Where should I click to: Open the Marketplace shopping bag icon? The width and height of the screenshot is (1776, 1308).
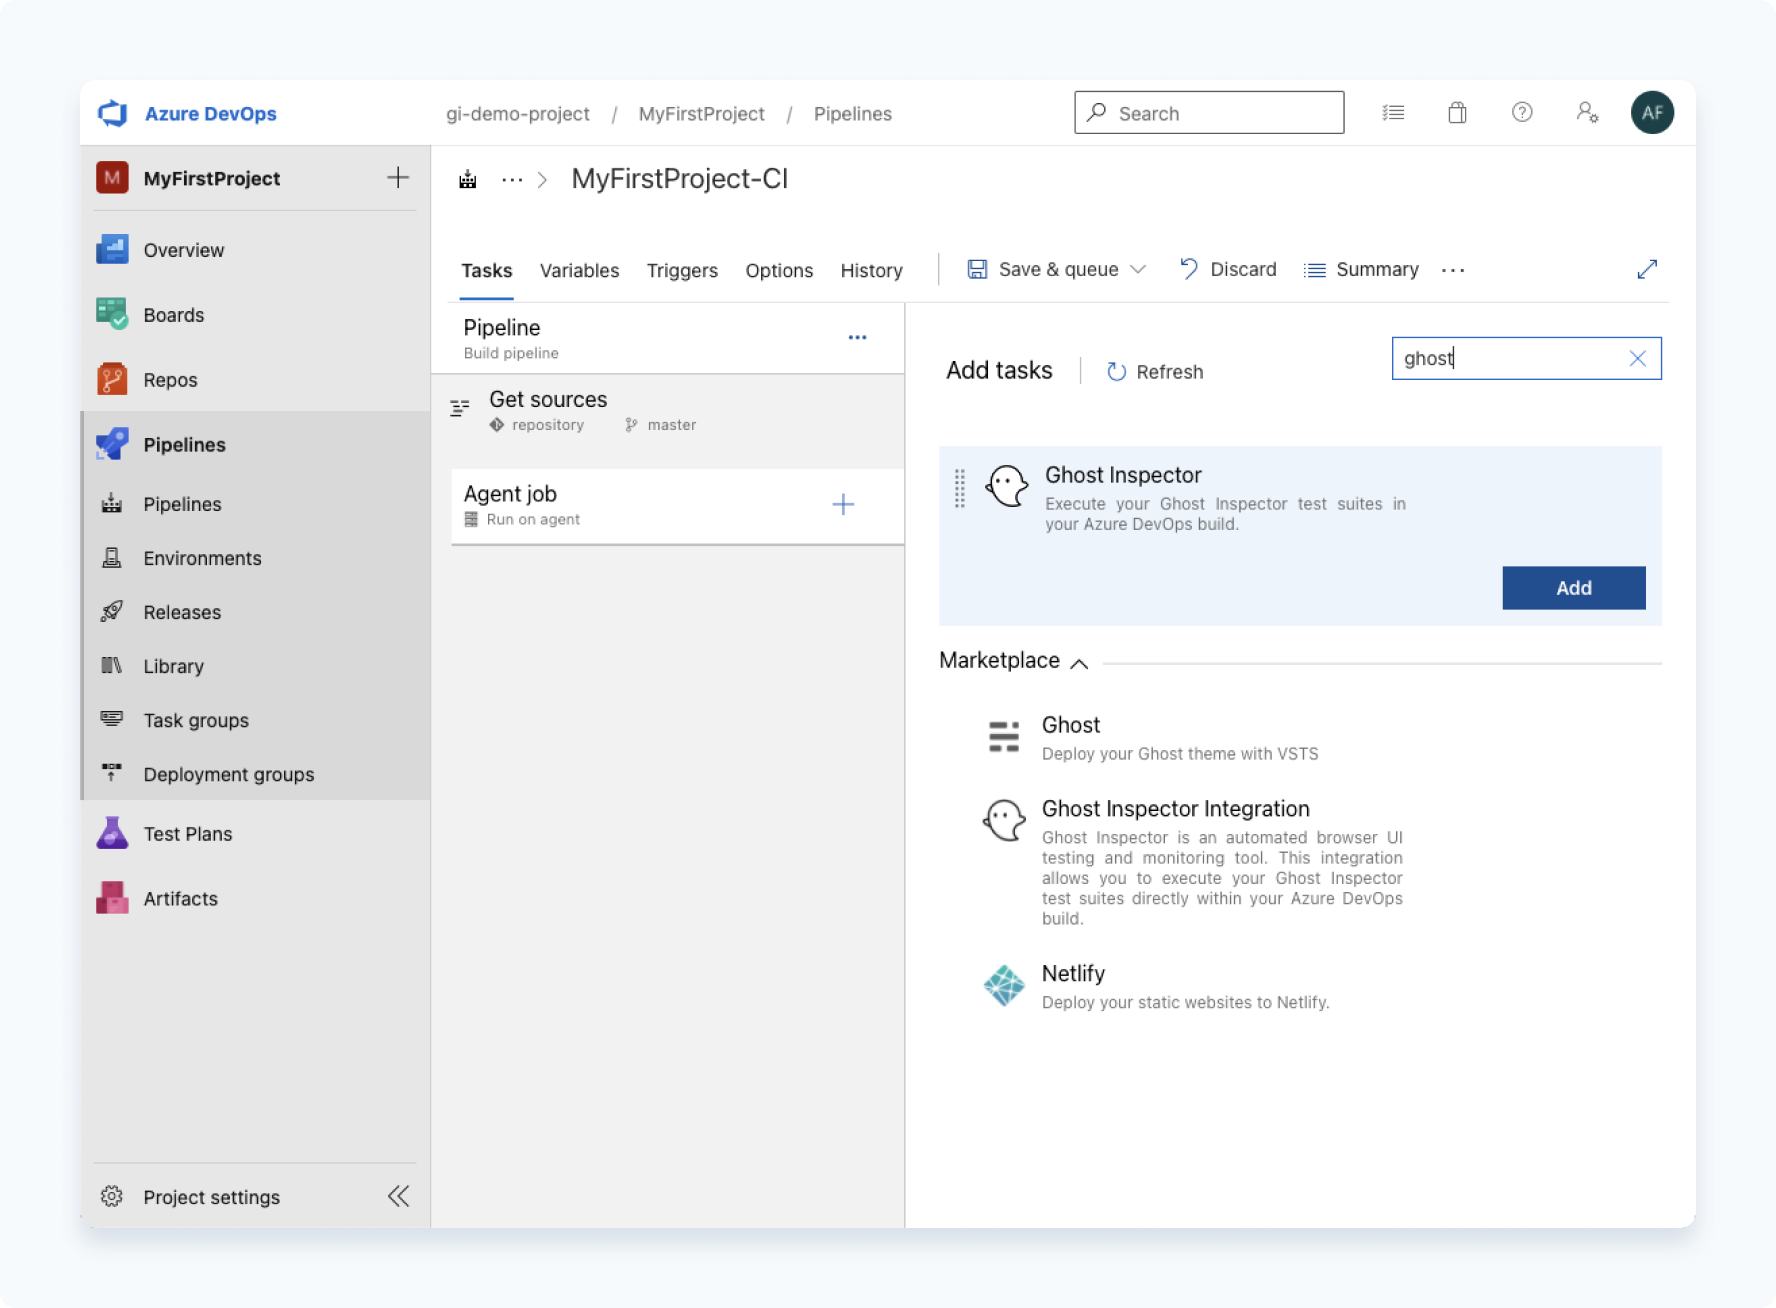[x=1457, y=113]
